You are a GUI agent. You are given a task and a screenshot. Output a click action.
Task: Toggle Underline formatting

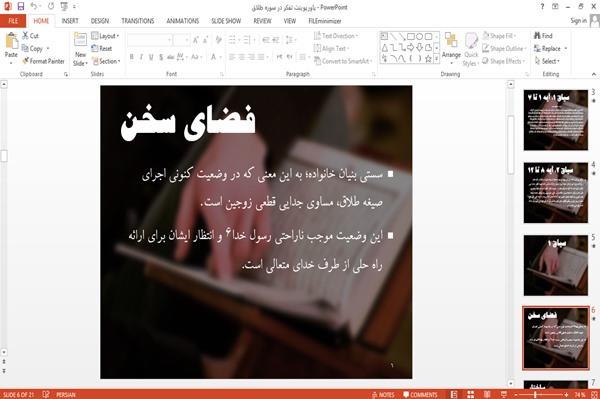point(151,57)
